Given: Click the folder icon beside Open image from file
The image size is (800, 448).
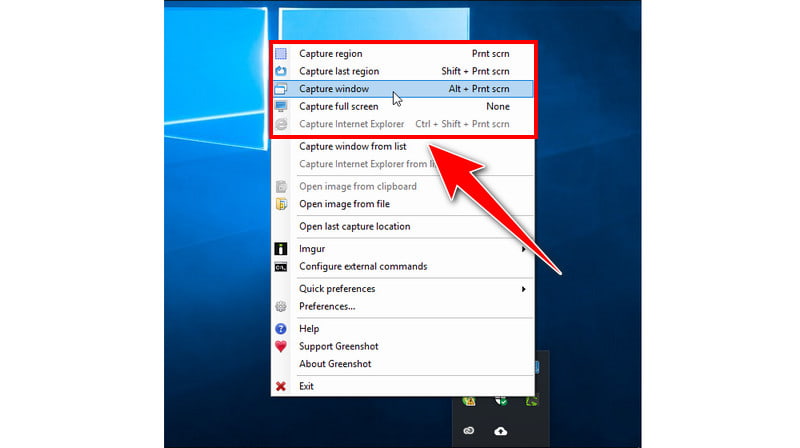Looking at the screenshot, I should tap(281, 204).
